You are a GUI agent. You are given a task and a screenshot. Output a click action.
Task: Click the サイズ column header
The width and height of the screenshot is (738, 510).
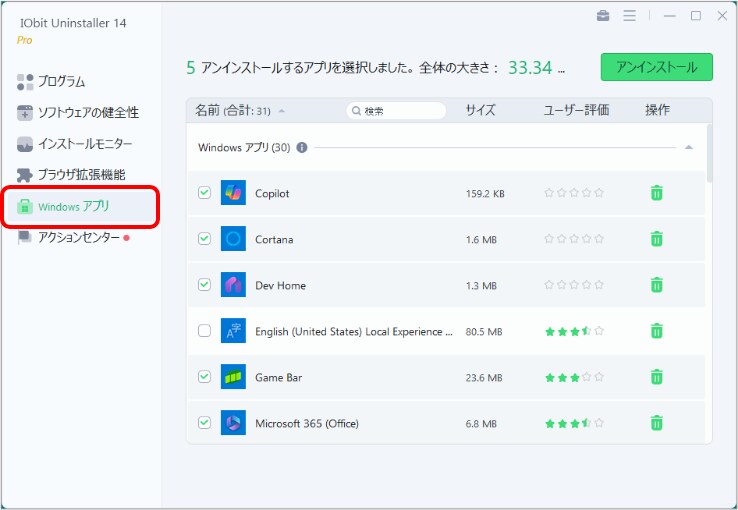point(481,111)
